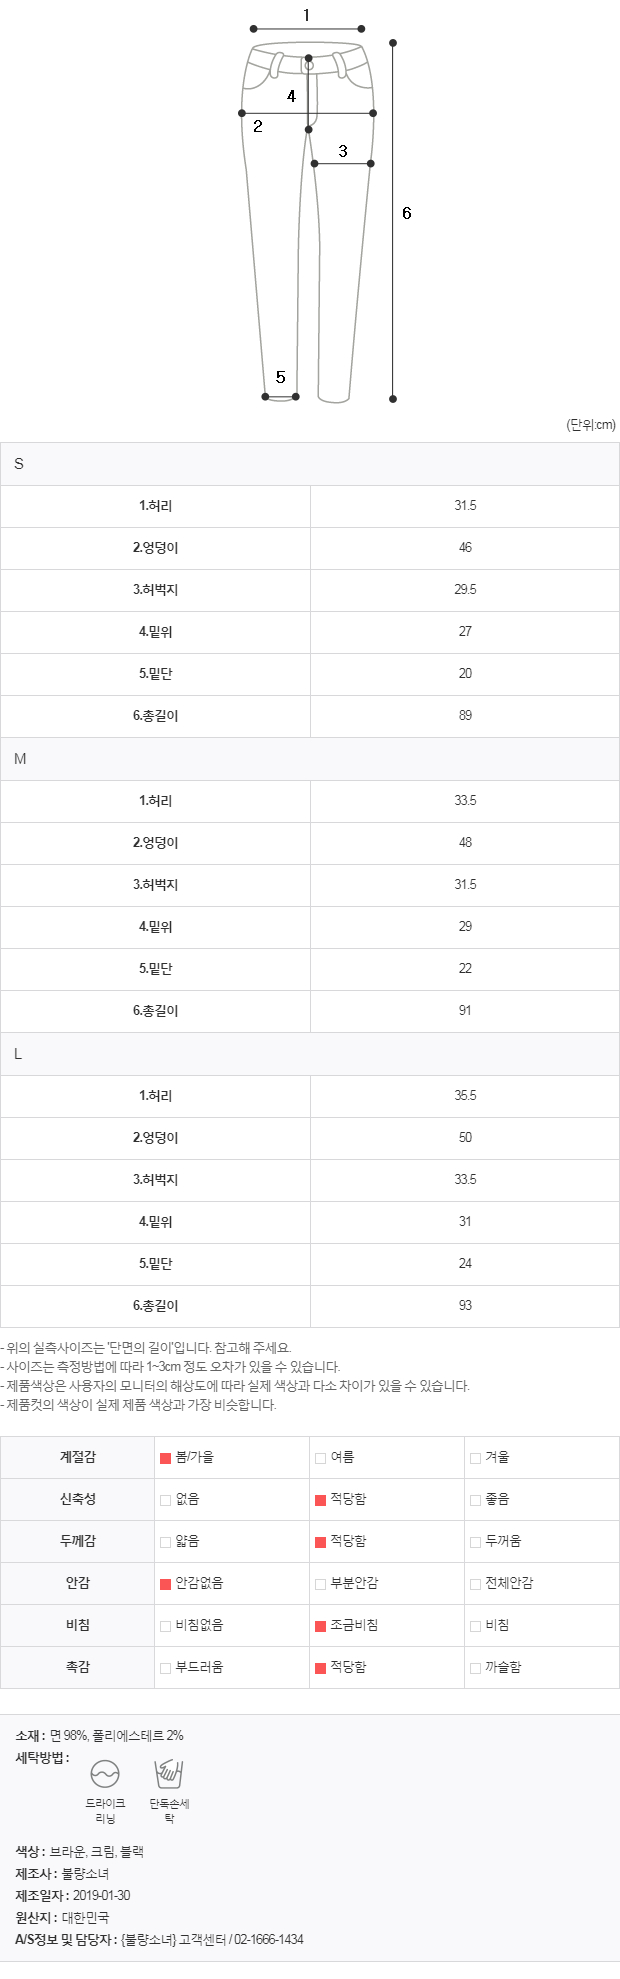This screenshot has height=1979, width=620.
Task: Select the M size header row
Action: tap(310, 759)
